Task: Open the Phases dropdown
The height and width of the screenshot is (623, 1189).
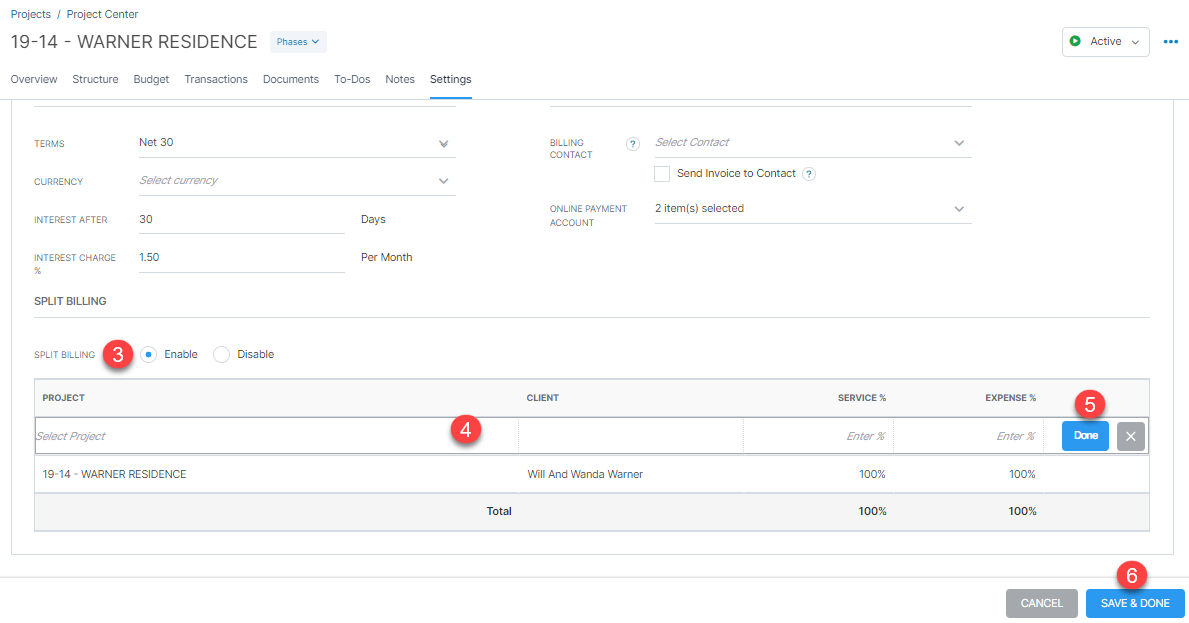Action: point(297,41)
